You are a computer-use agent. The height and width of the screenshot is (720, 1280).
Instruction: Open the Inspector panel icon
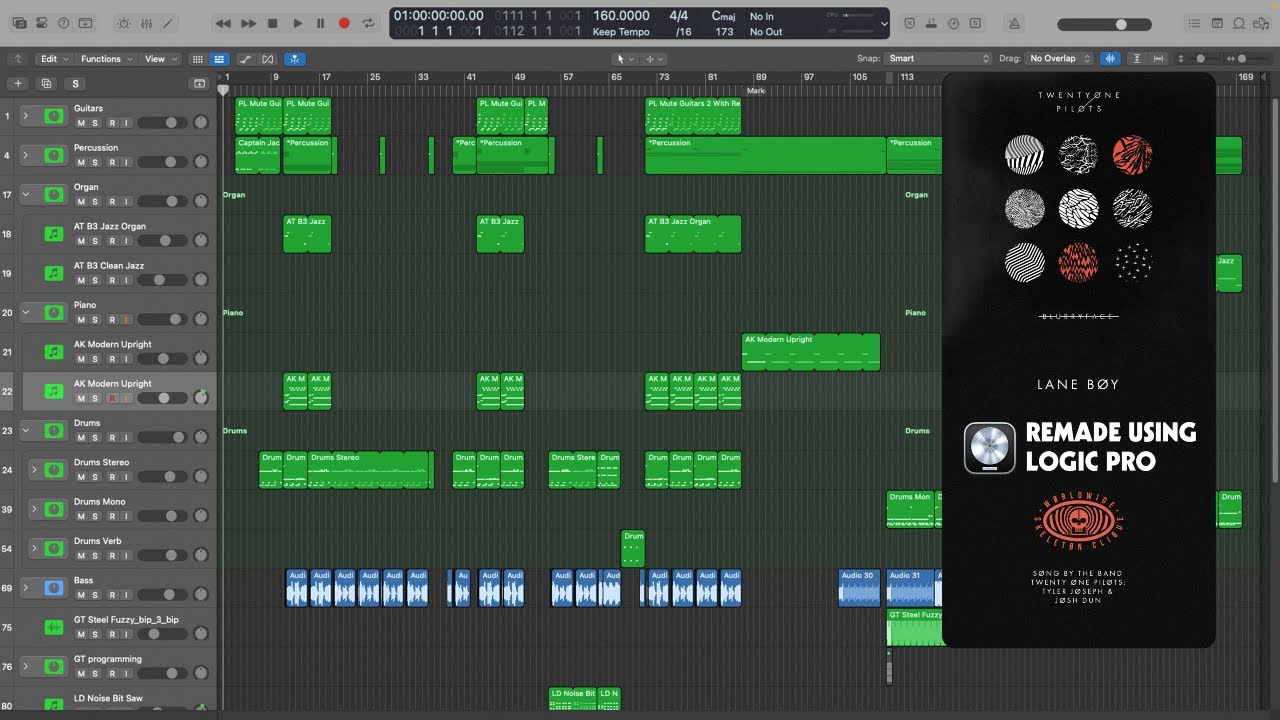pos(42,23)
